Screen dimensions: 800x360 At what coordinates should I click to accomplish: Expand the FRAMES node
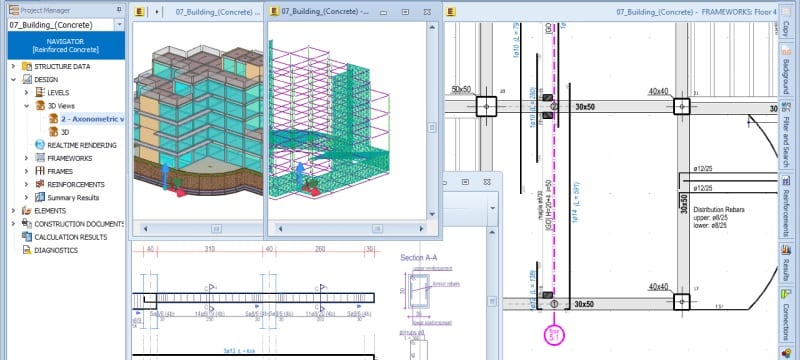click(x=27, y=171)
